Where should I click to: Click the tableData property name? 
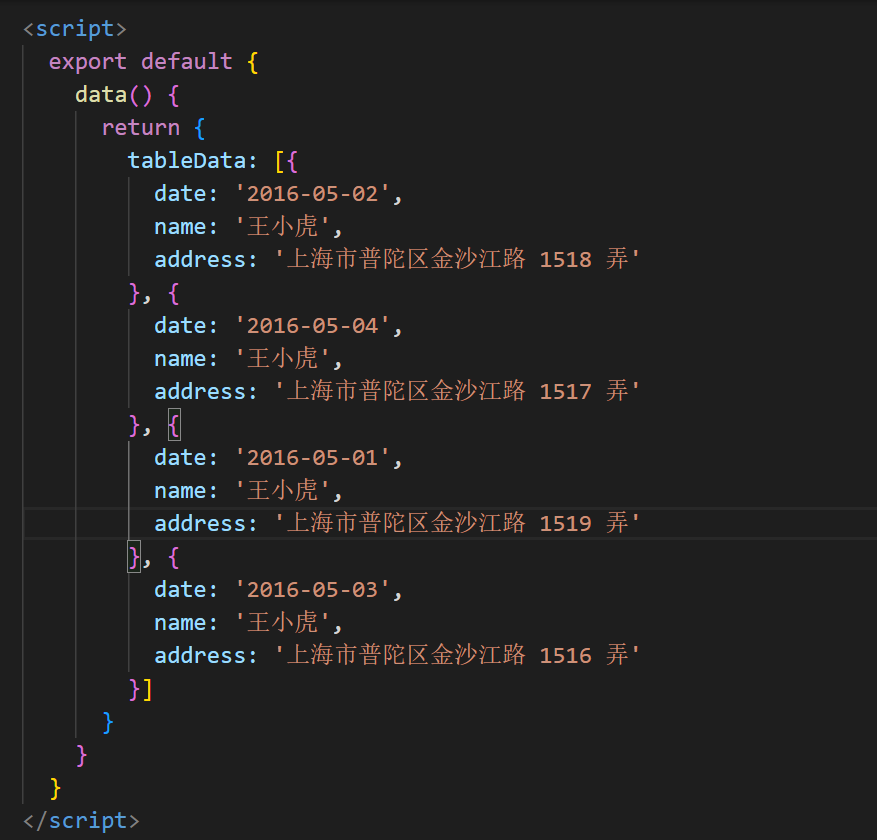[x=187, y=161]
